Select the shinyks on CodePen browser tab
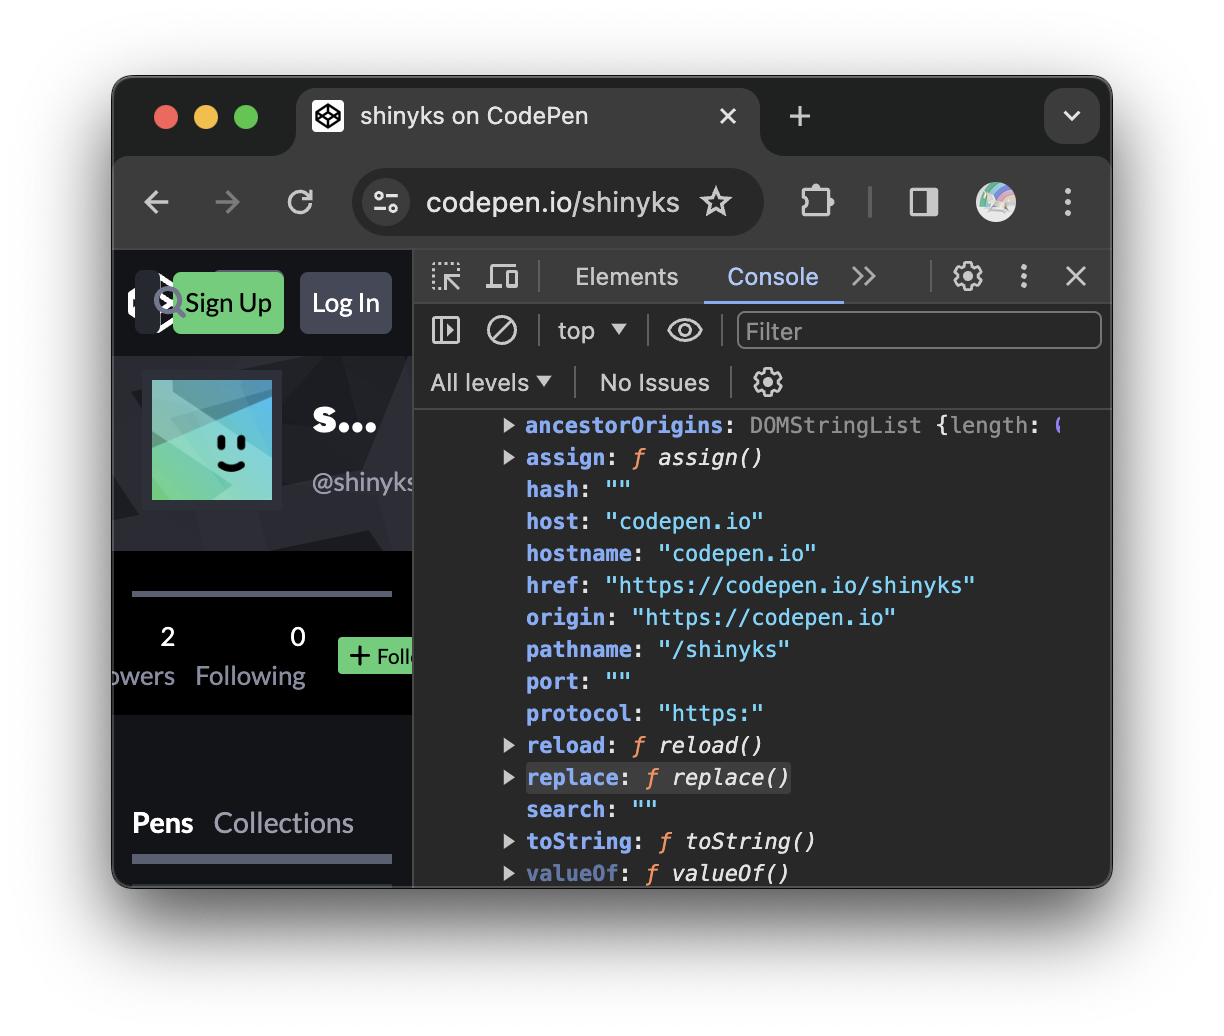This screenshot has height=1036, width=1224. pos(528,118)
